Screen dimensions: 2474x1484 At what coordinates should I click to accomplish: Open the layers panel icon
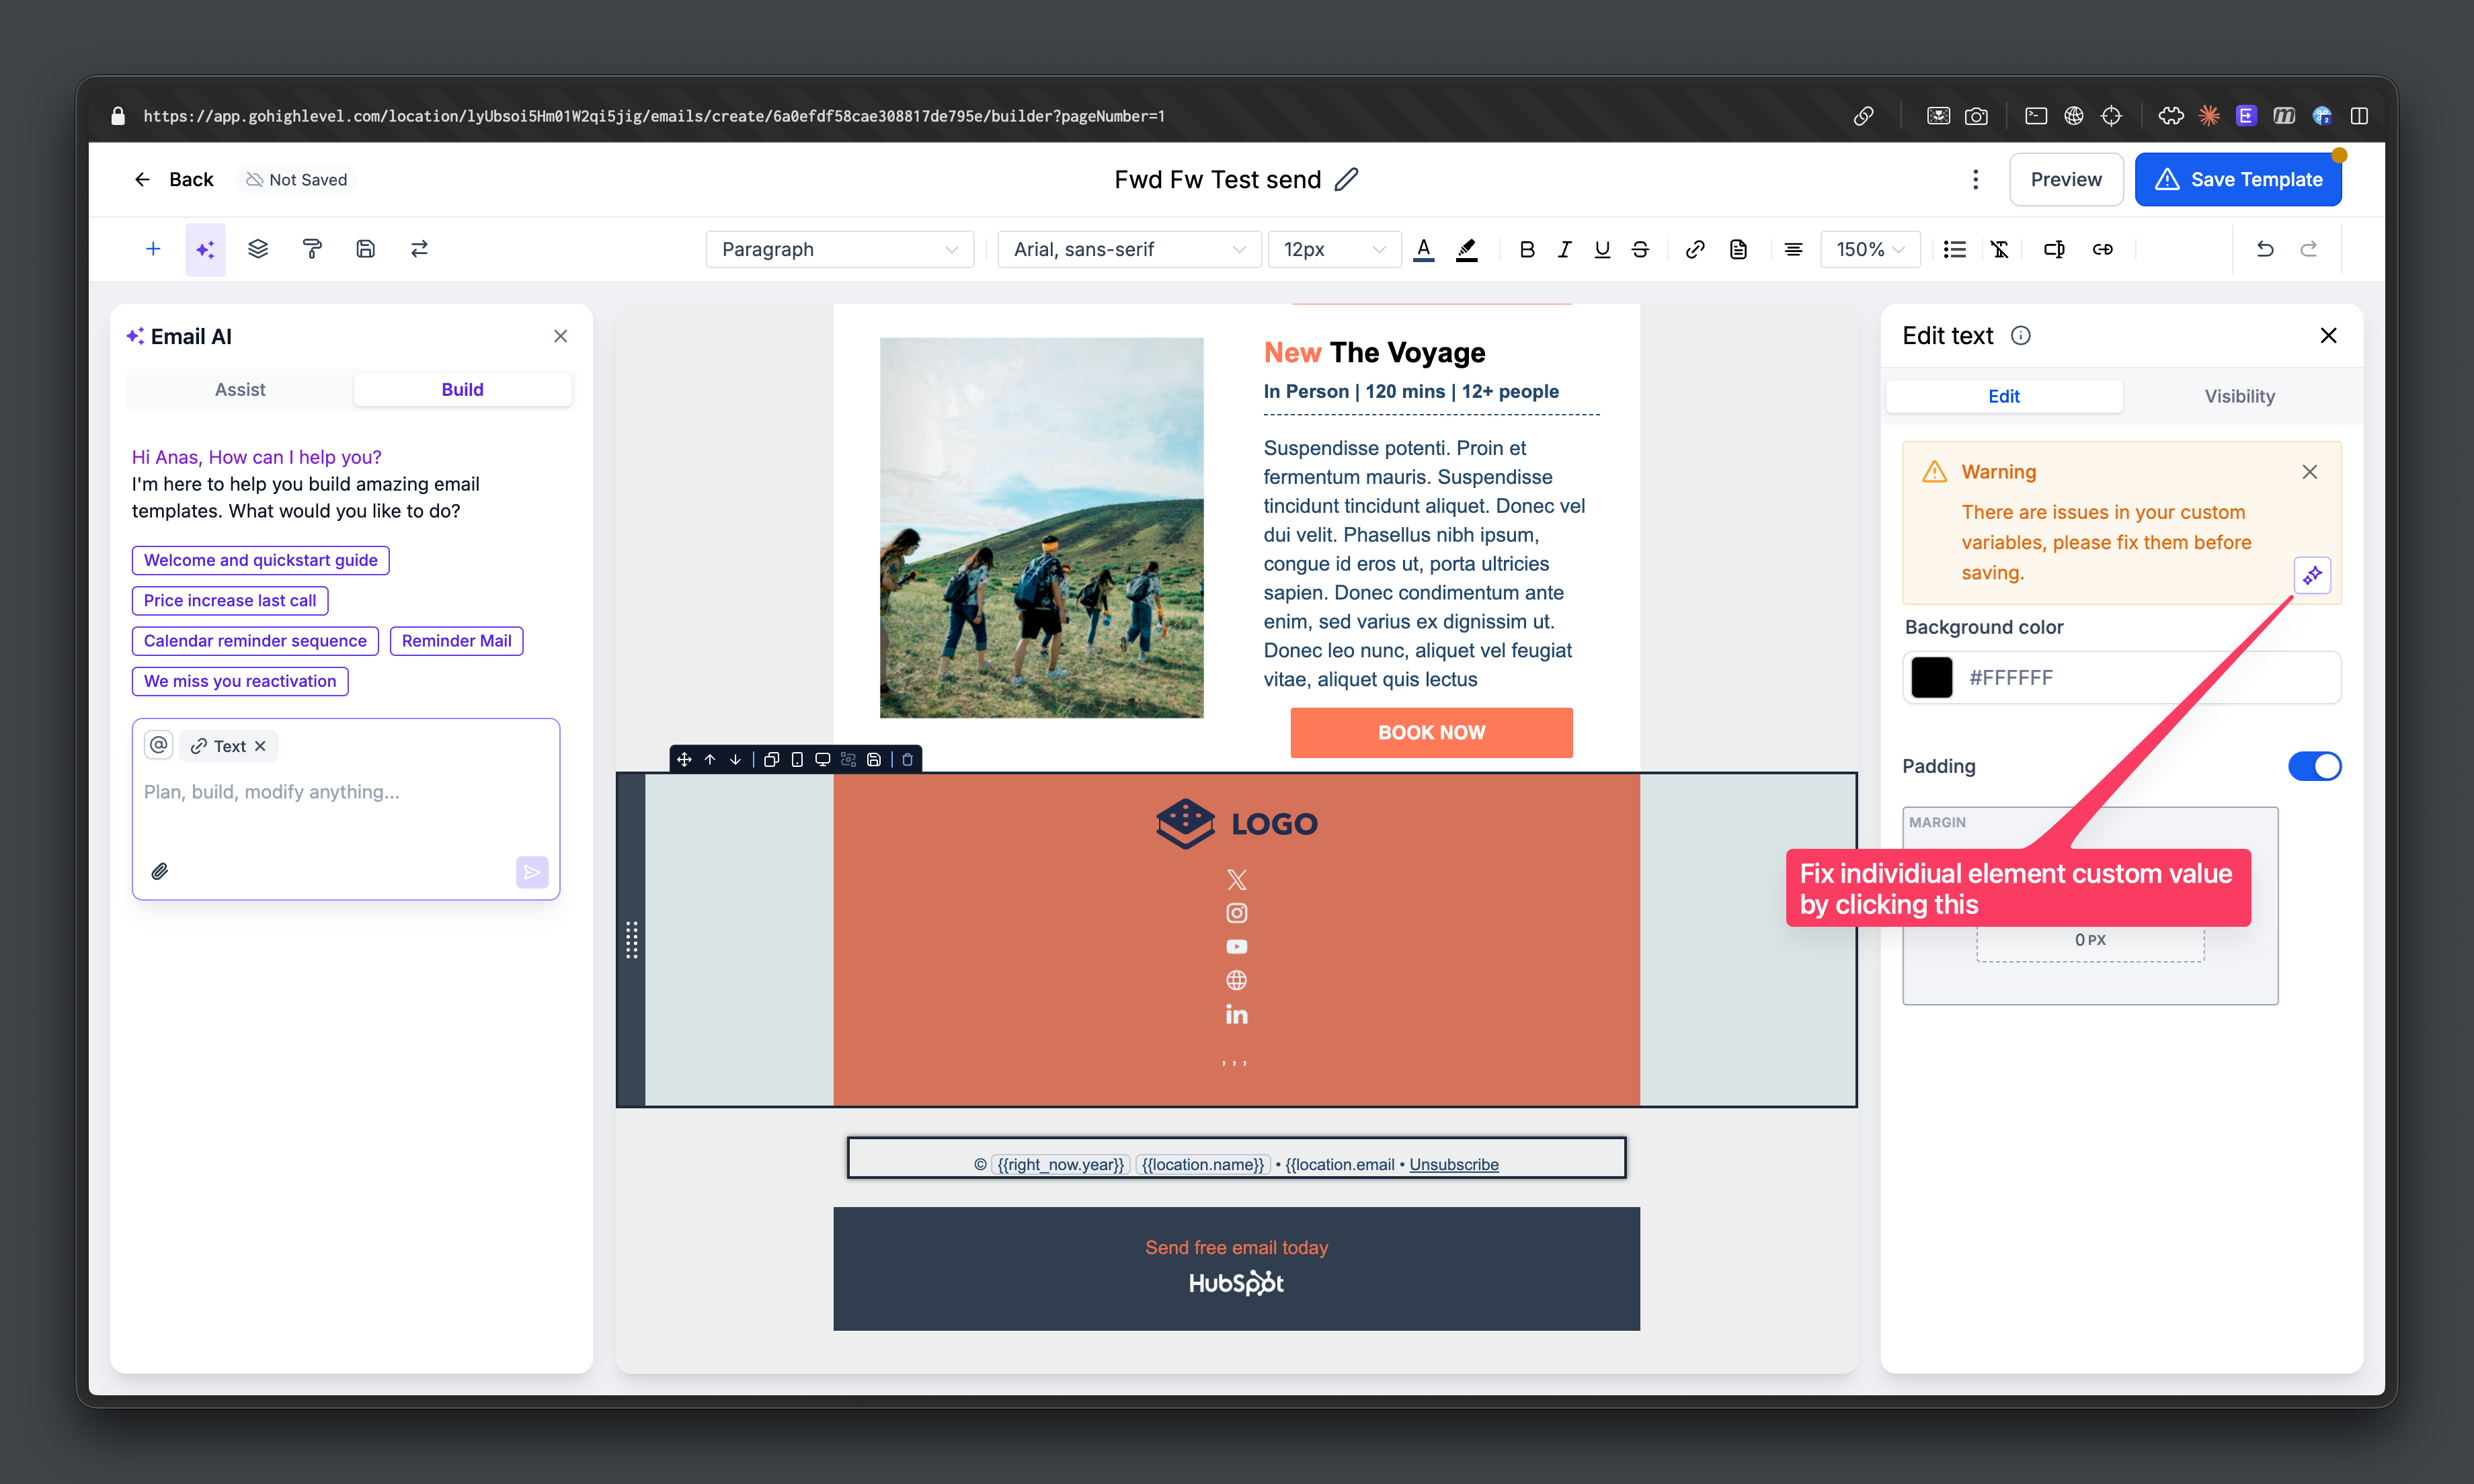[x=258, y=249]
